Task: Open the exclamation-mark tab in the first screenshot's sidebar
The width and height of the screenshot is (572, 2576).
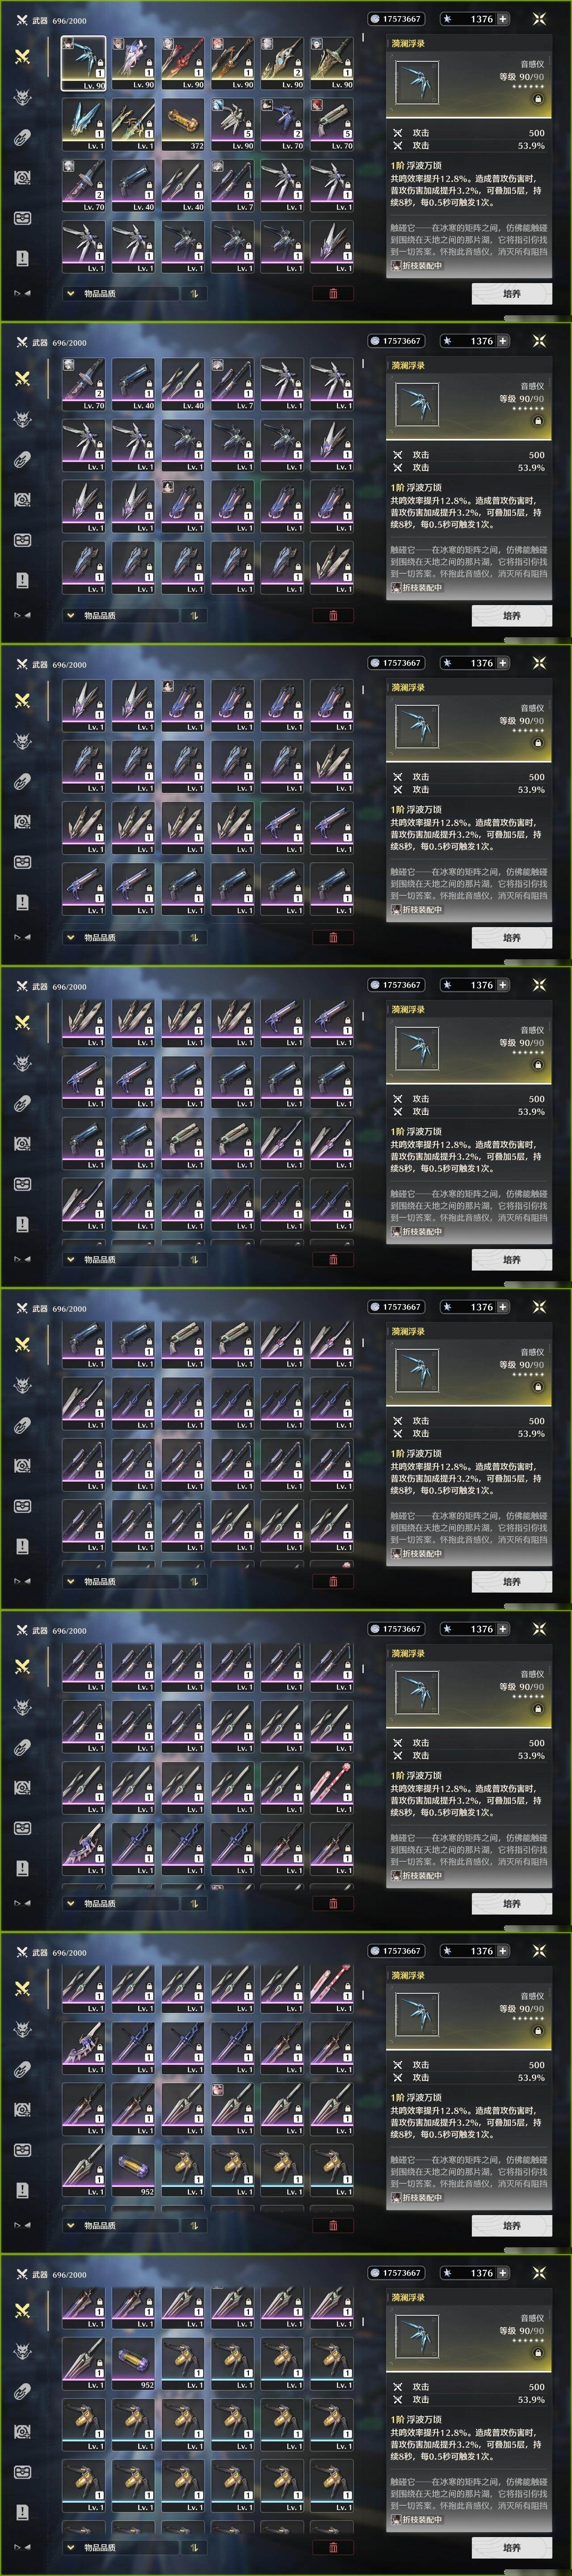Action: [22, 258]
